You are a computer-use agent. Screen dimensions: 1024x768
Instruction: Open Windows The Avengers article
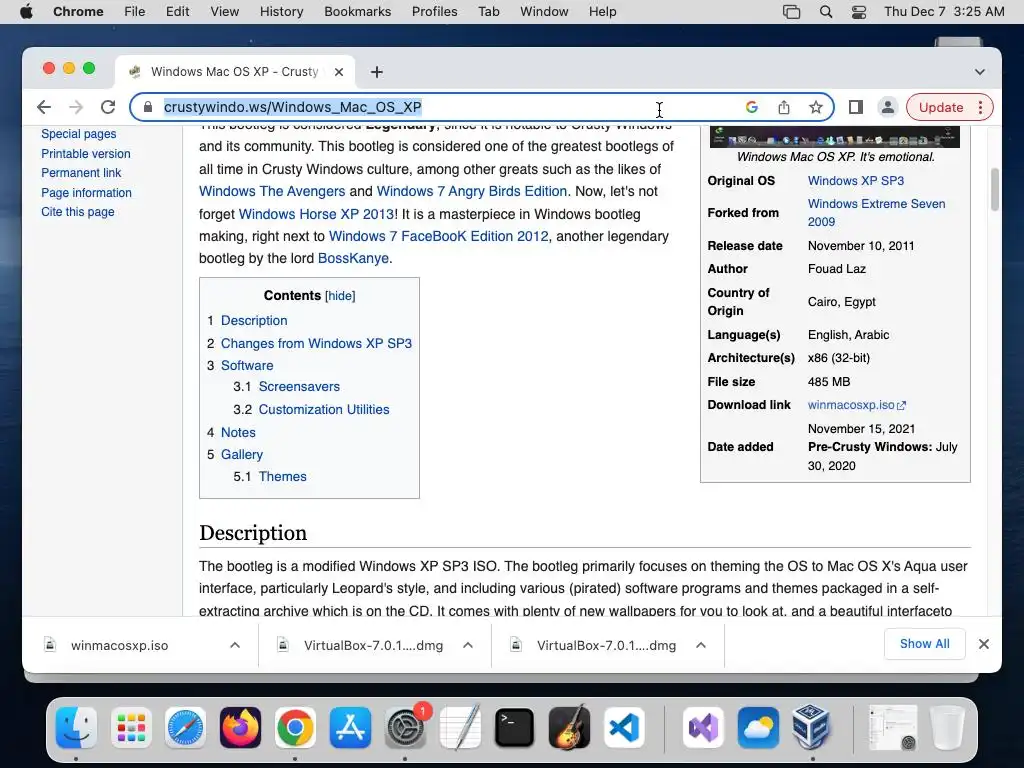[x=272, y=191]
